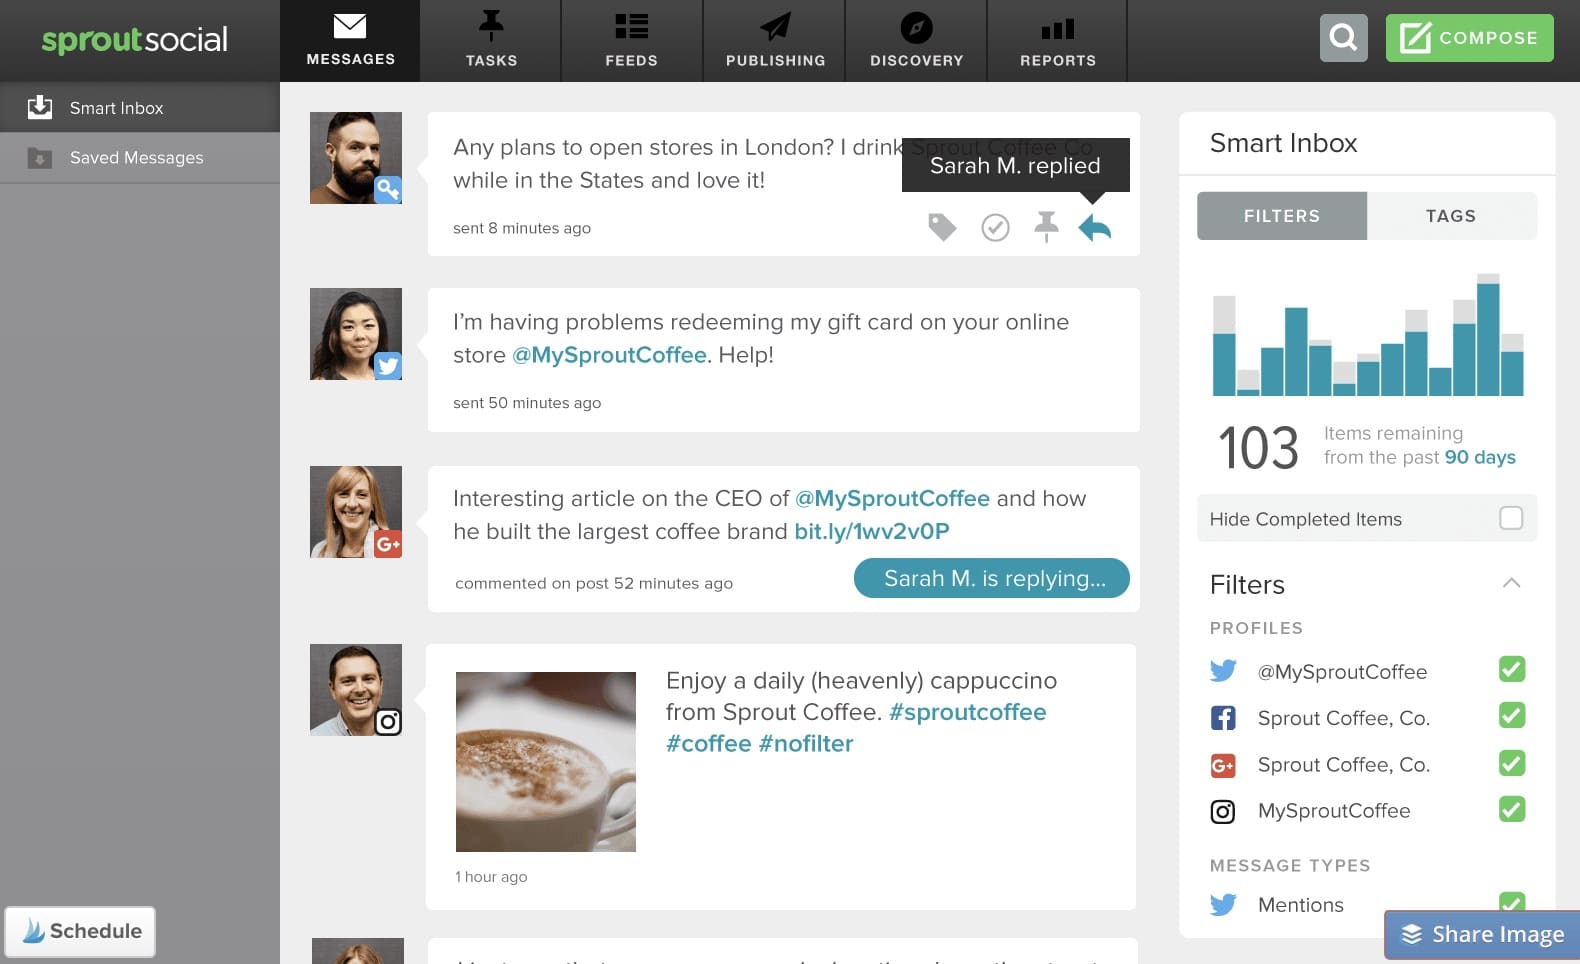Click the '1 hour ago' timestamp
Image resolution: width=1580 pixels, height=964 pixels.
[x=491, y=877]
